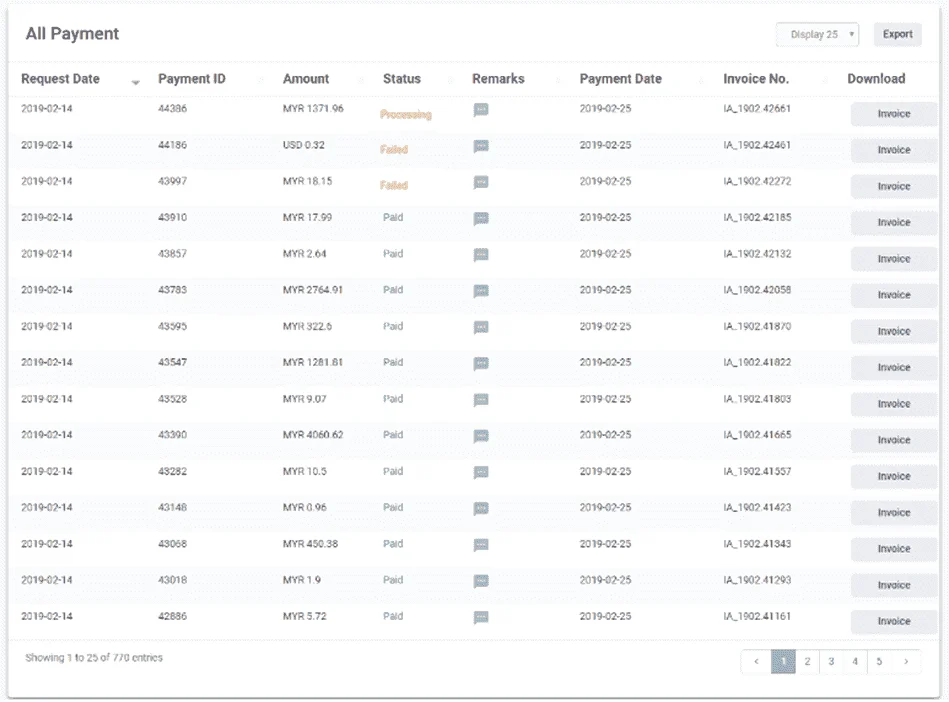
Task: Go to previous page arrow in pagination
Action: pos(757,661)
